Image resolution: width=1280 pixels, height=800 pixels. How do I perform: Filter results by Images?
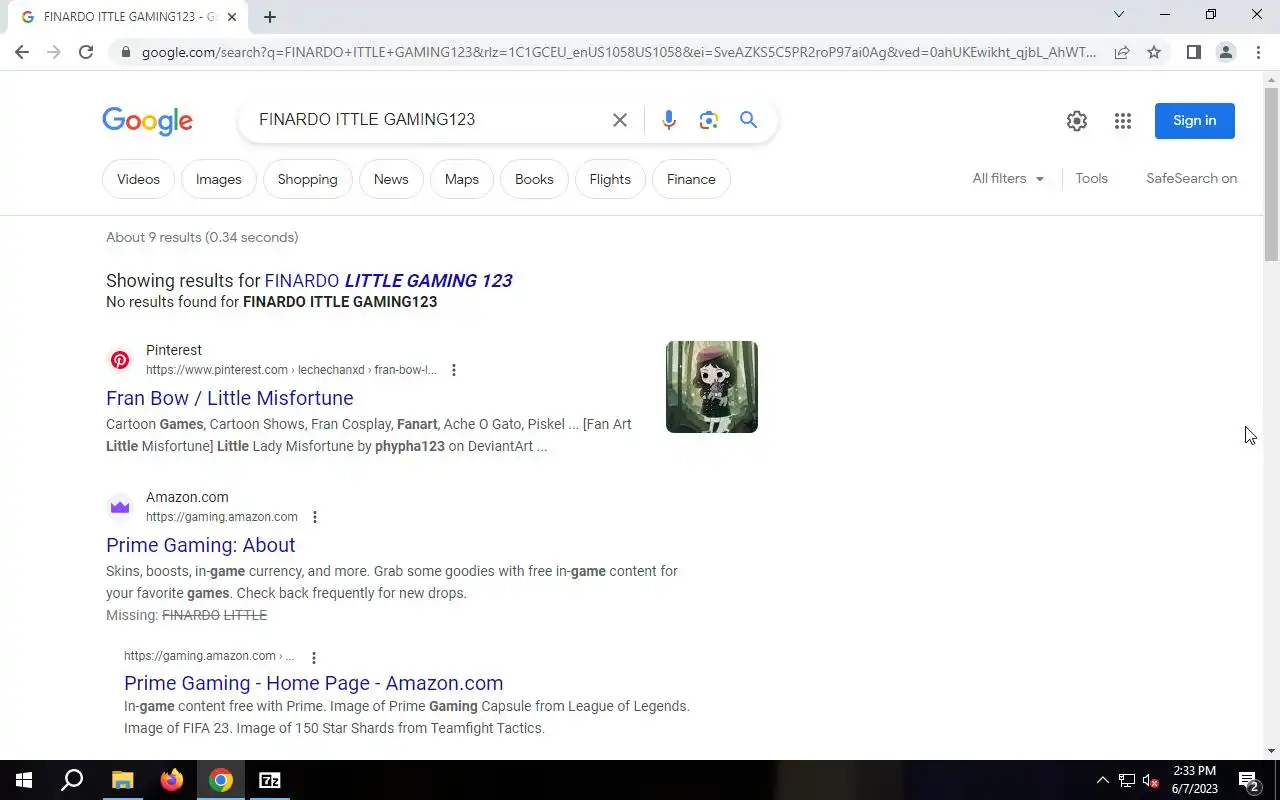[x=218, y=179]
